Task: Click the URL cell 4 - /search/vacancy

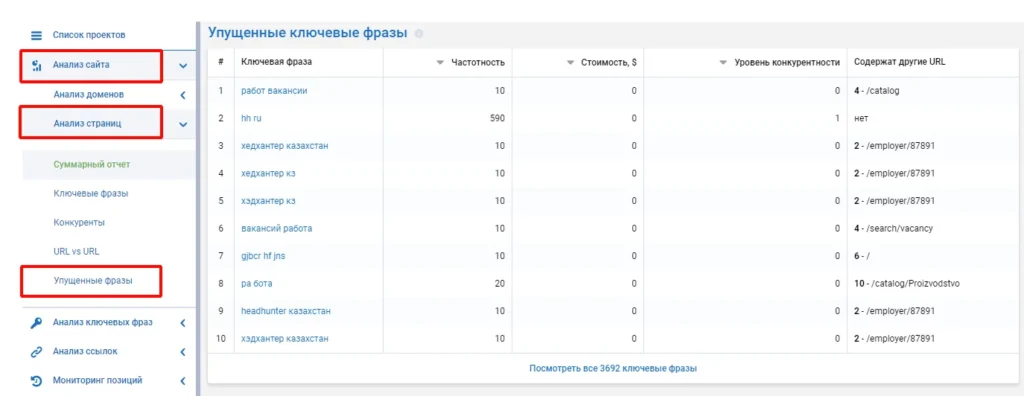Action: click(893, 228)
